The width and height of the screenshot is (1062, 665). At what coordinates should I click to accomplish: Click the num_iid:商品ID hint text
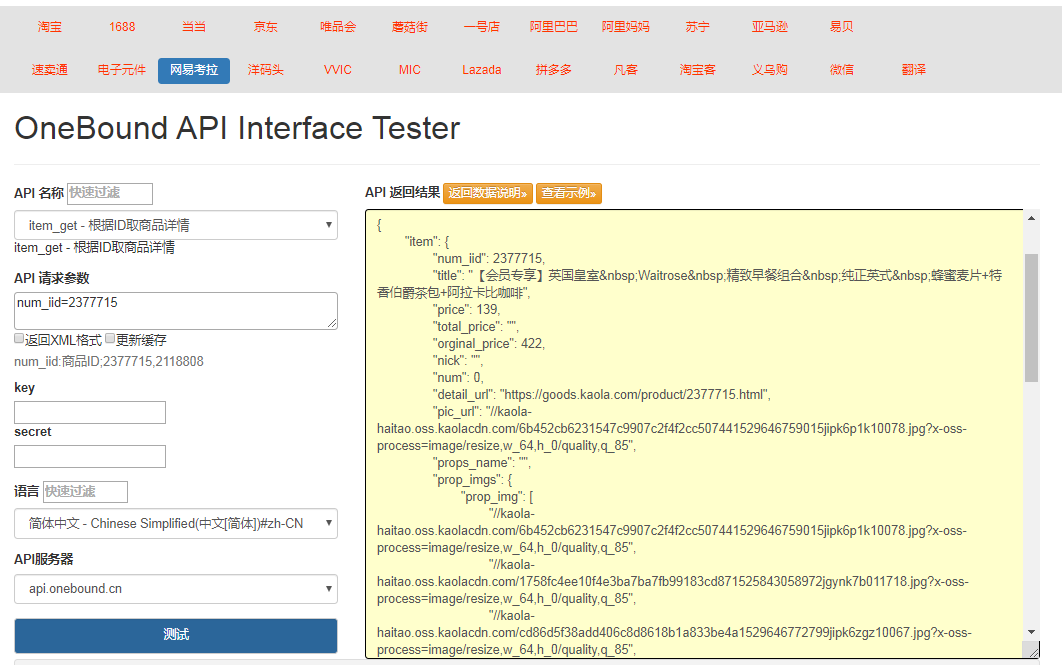click(109, 362)
